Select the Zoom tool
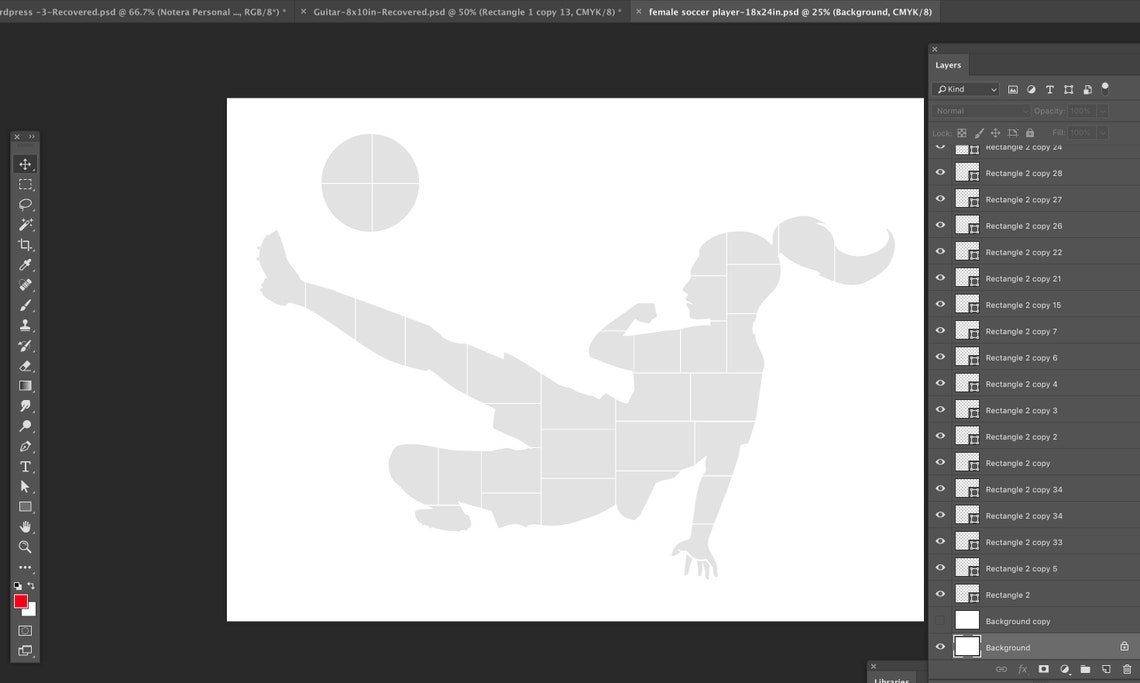 pos(25,547)
